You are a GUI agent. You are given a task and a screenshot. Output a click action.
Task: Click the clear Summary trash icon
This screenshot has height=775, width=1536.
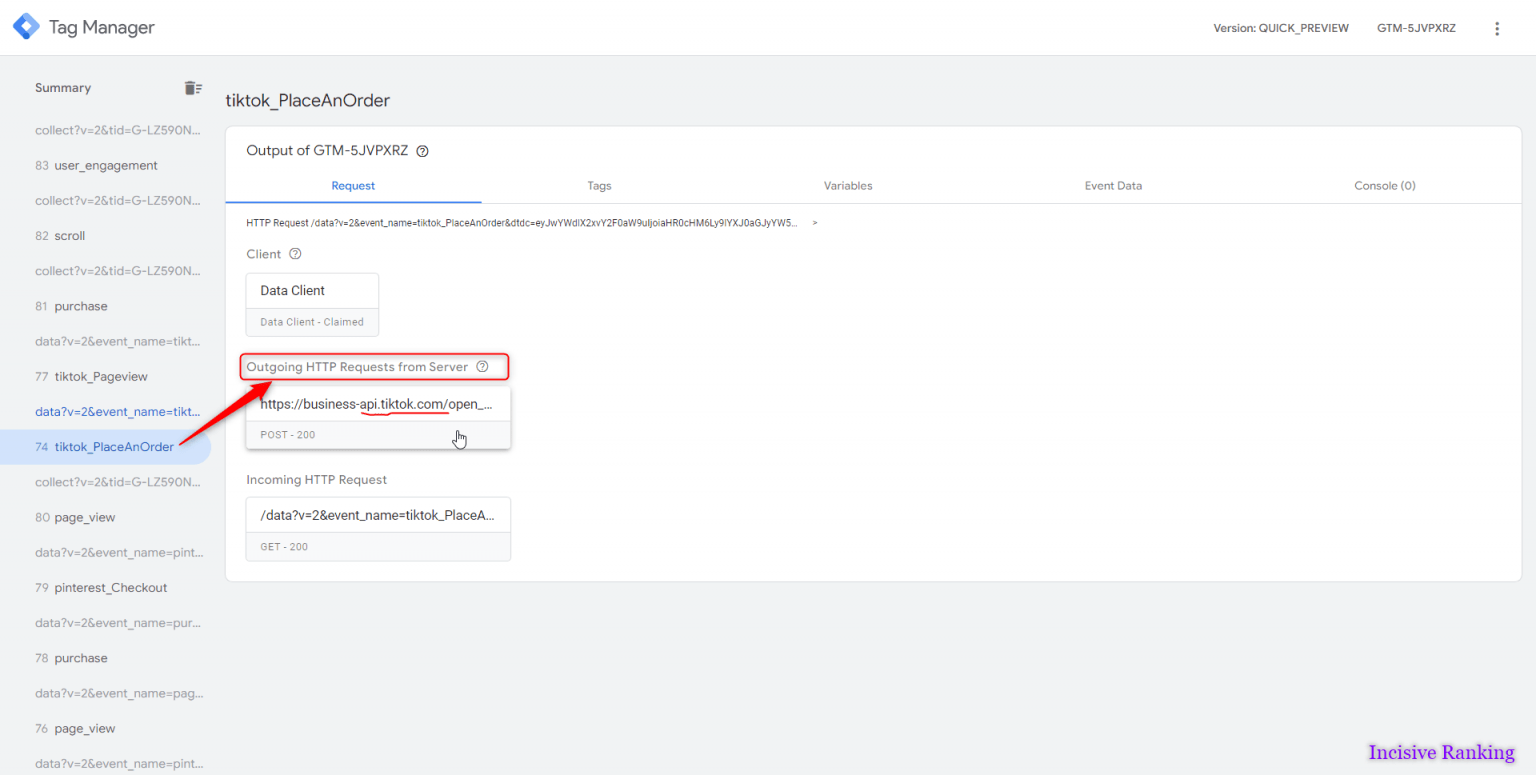click(192, 87)
